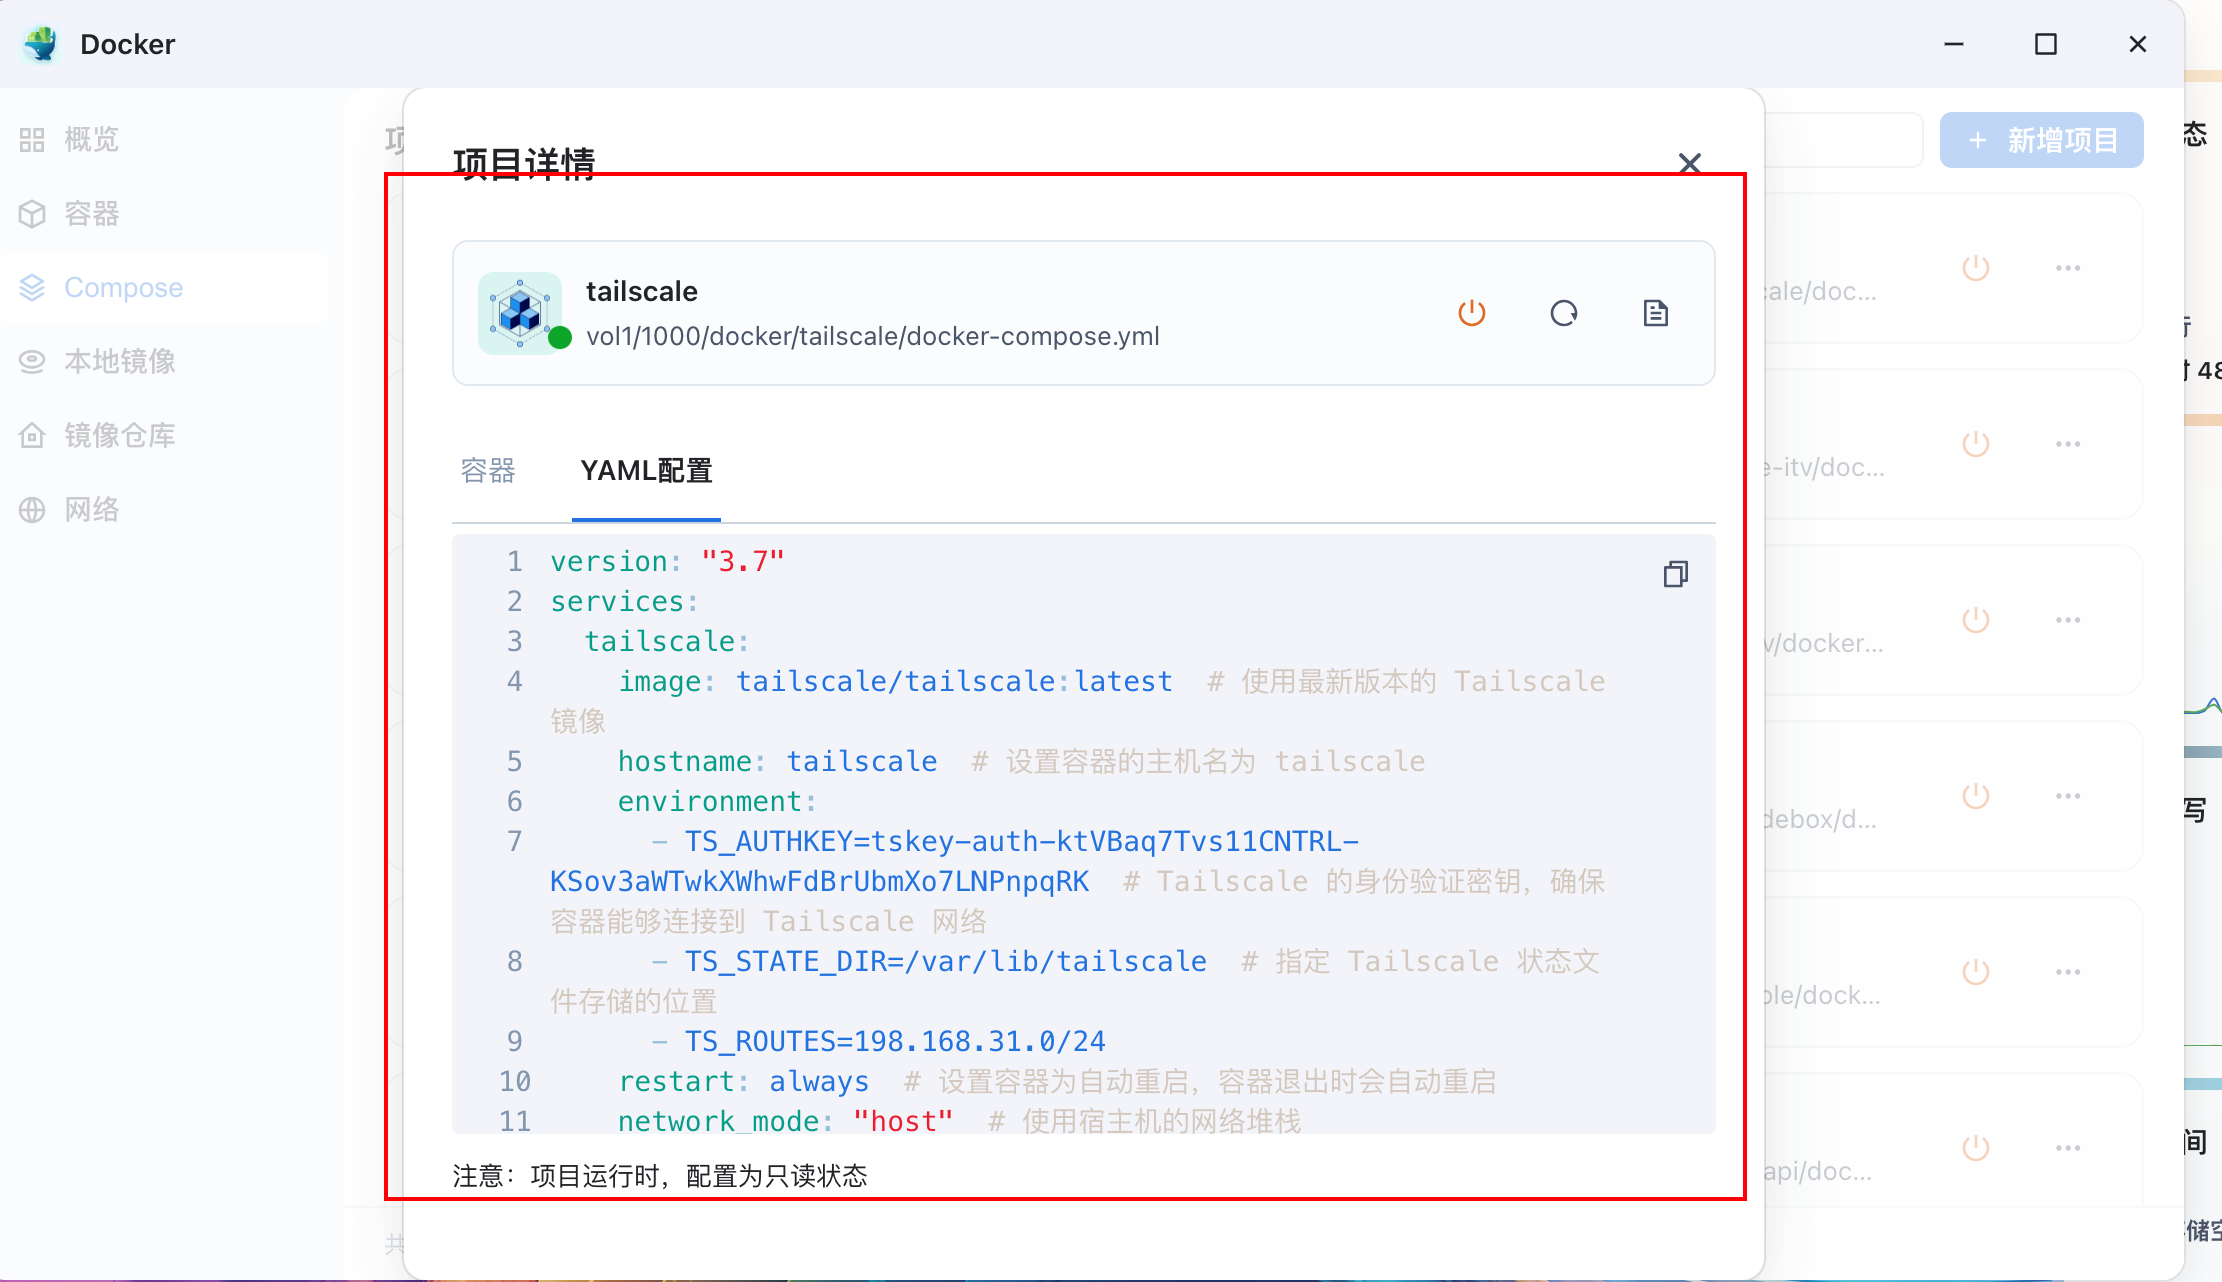Copy the YAML code with the copy icon
Viewport: 2222px width, 1282px height.
(1676, 574)
